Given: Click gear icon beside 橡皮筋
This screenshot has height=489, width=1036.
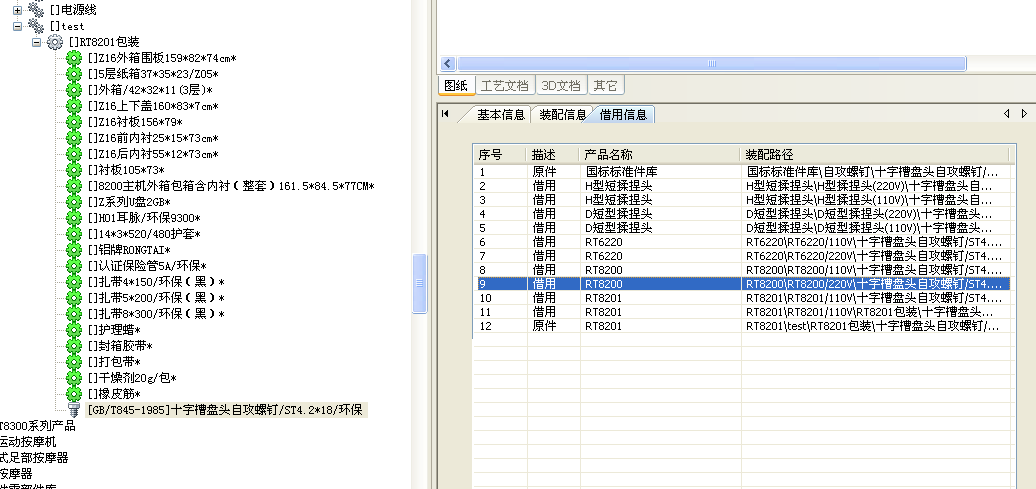Looking at the screenshot, I should click(74, 394).
